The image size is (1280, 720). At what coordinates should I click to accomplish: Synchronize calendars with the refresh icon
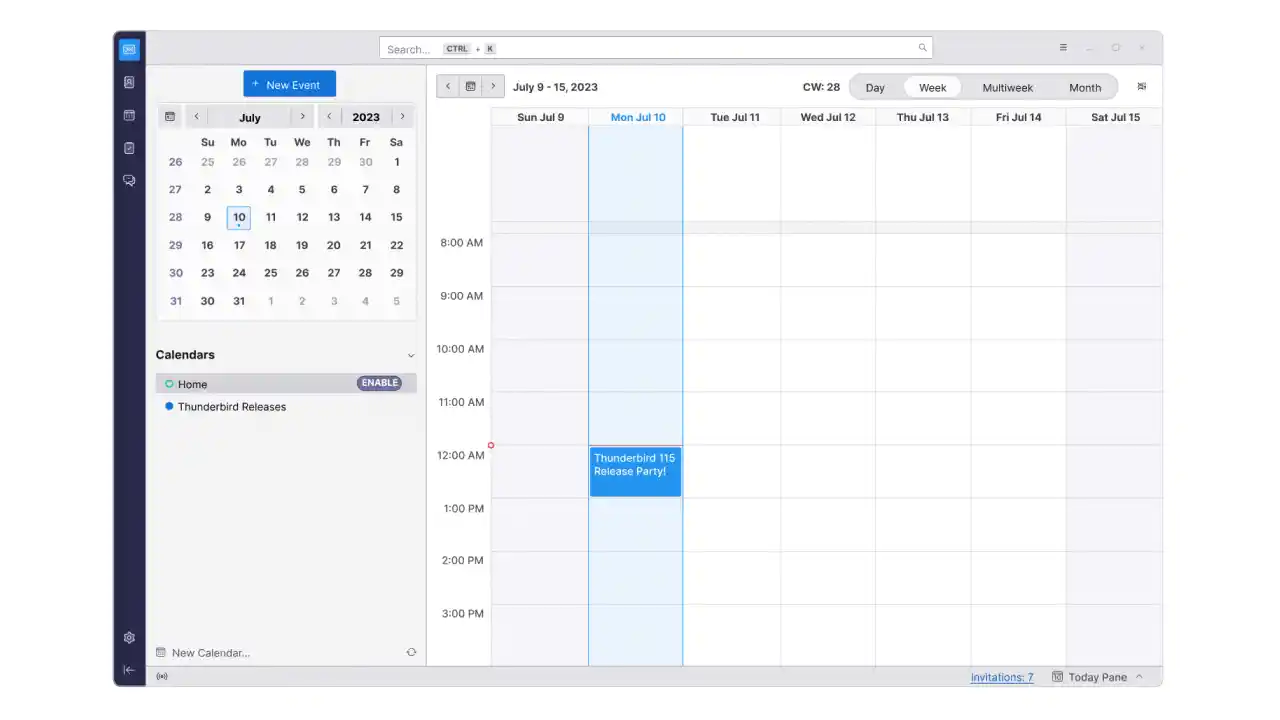[411, 652]
